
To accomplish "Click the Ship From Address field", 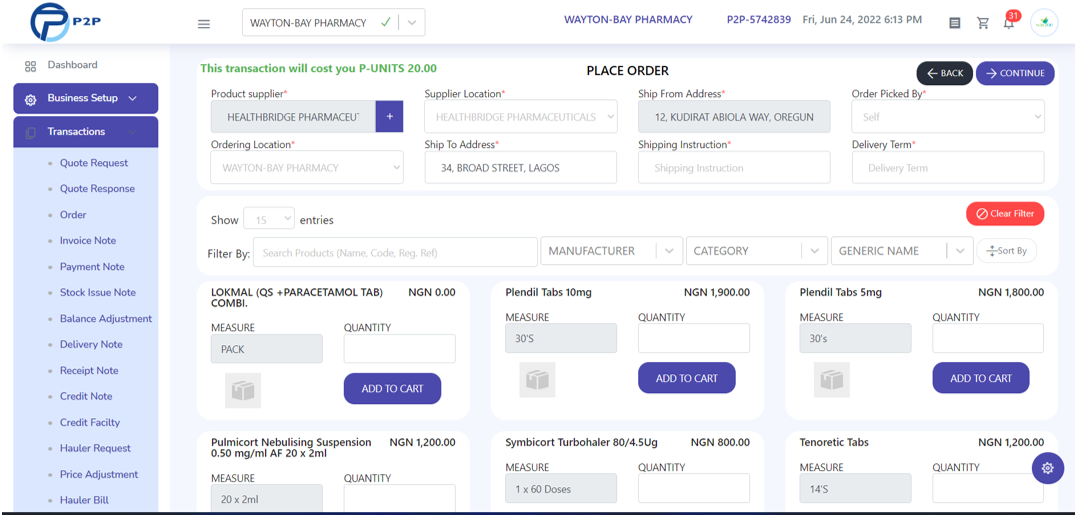I will (x=734, y=117).
